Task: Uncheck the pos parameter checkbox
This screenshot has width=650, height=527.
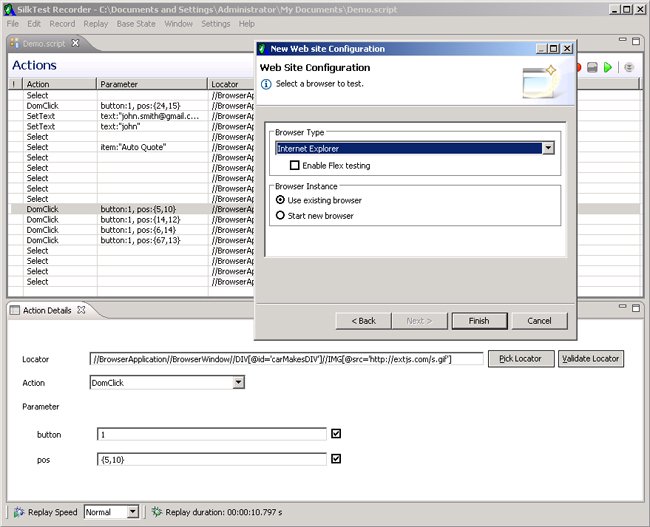Action: (336, 459)
